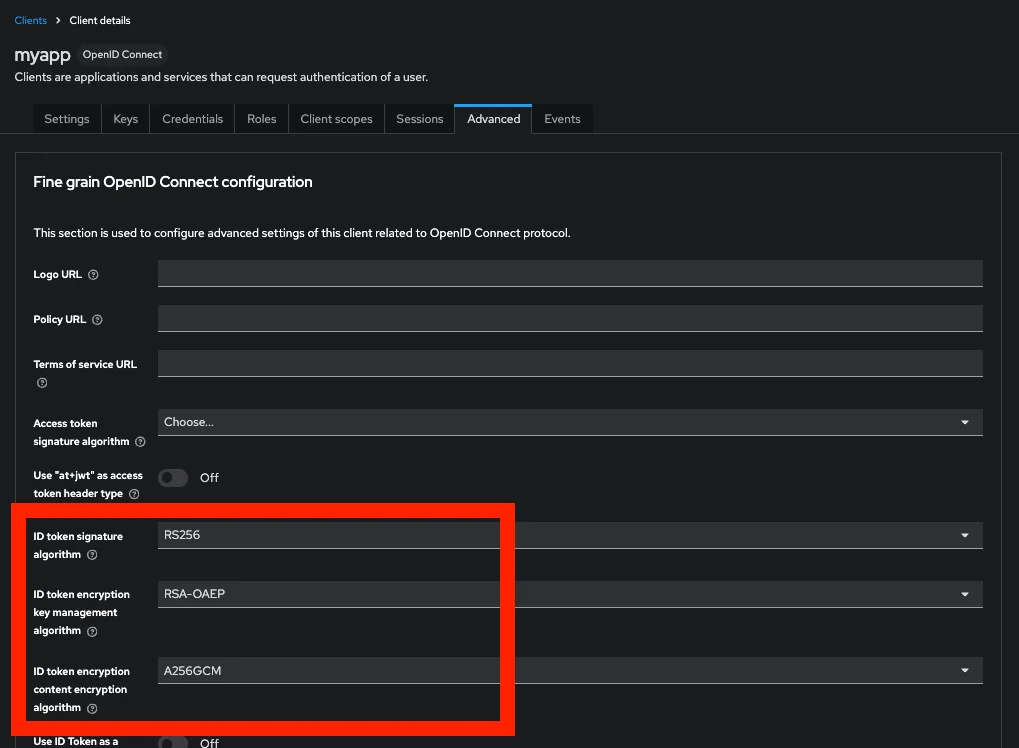Focus the Policy URL input field

click(570, 319)
